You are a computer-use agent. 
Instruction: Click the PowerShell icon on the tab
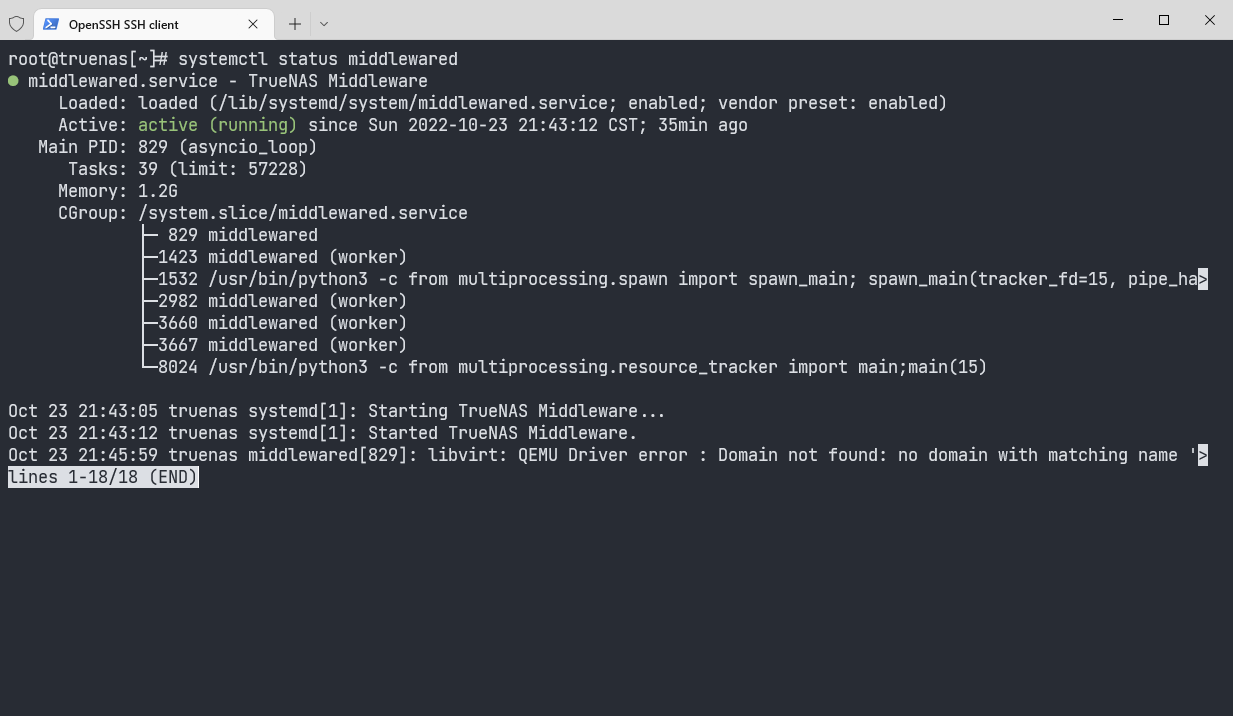pos(50,24)
